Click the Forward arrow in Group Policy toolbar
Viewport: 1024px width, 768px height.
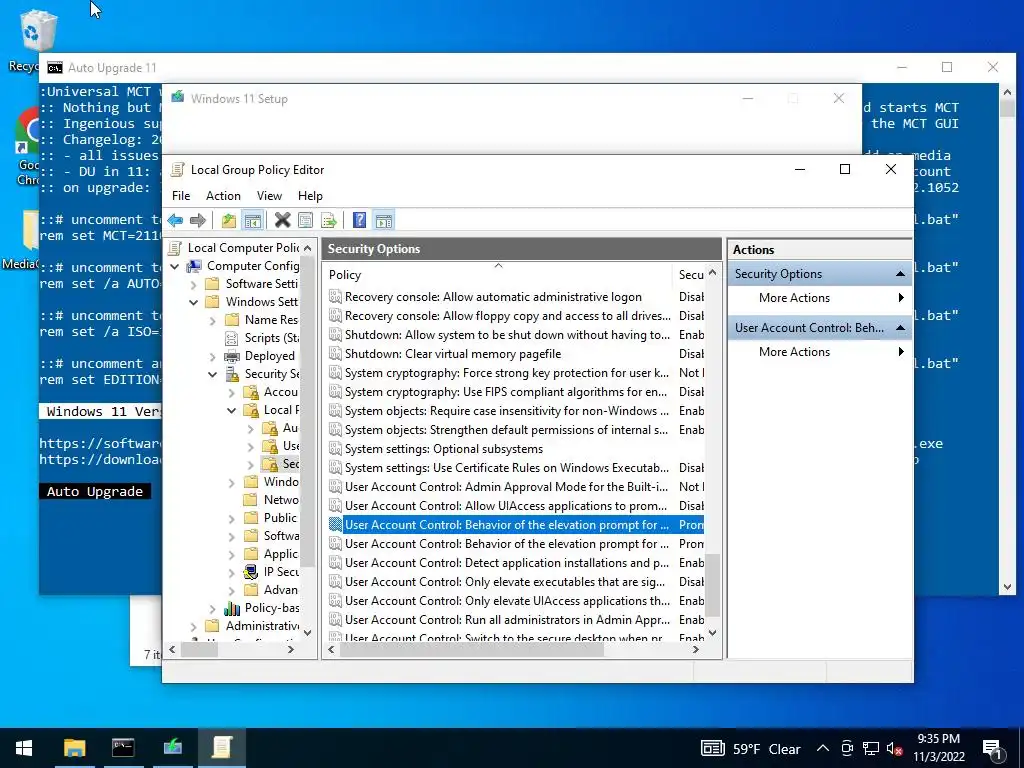pos(198,221)
